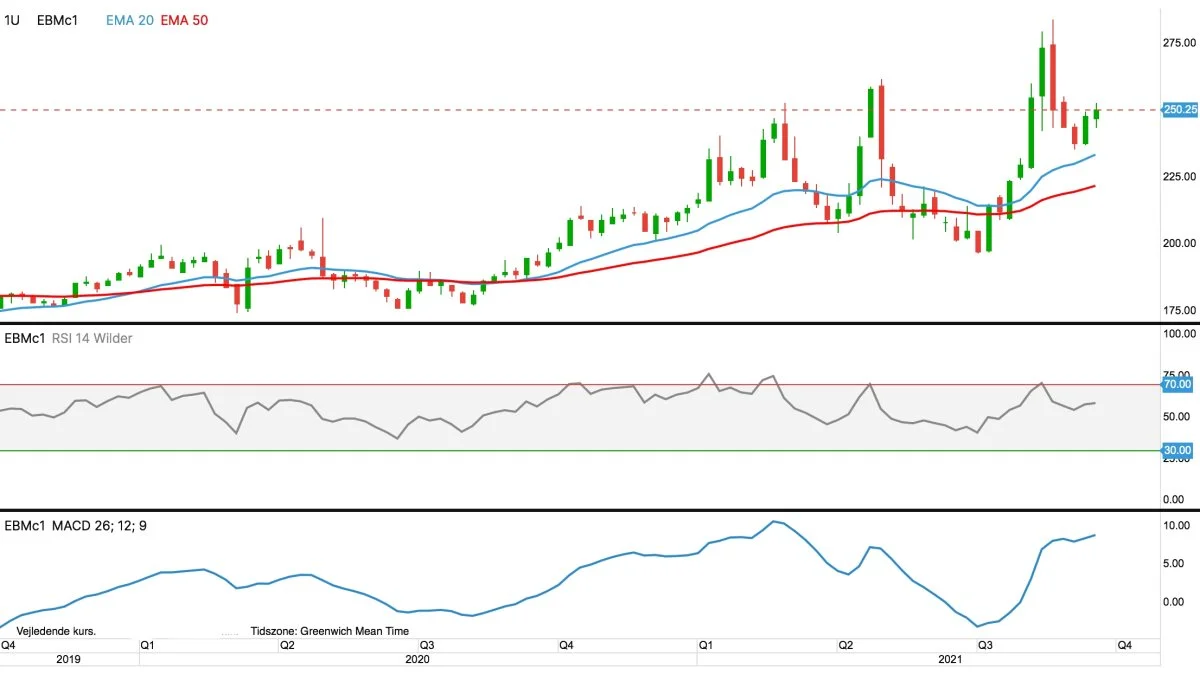Select the EBMc1 symbol in the price chart header

(x=57, y=20)
